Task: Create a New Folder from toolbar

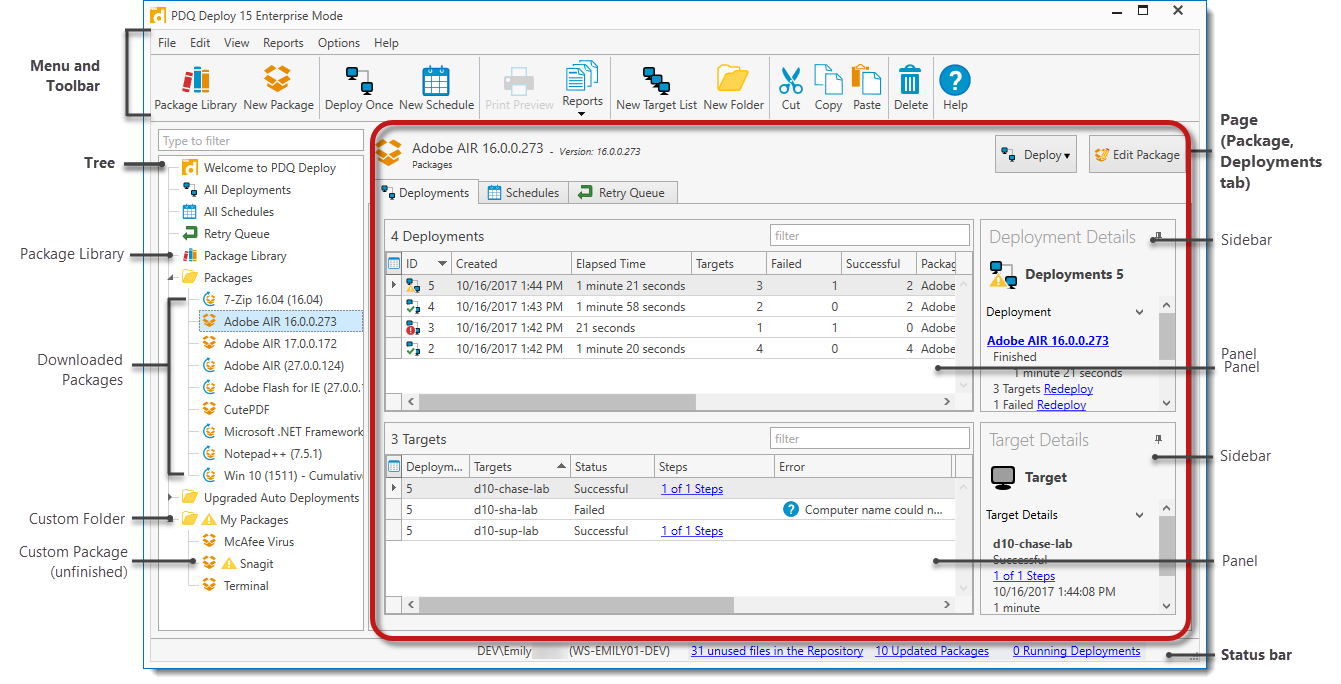Action: [733, 80]
